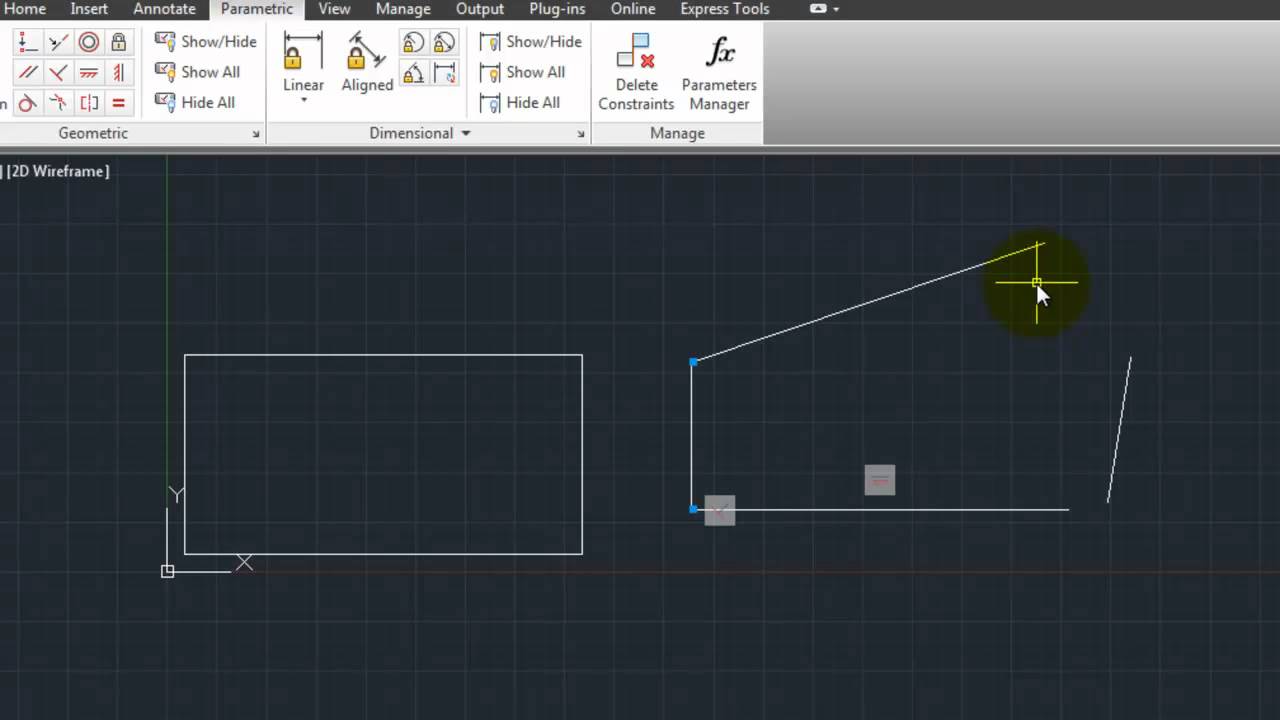Open Geometric panel dialog launcher arrow
This screenshot has width=1280, height=720.
(256, 134)
